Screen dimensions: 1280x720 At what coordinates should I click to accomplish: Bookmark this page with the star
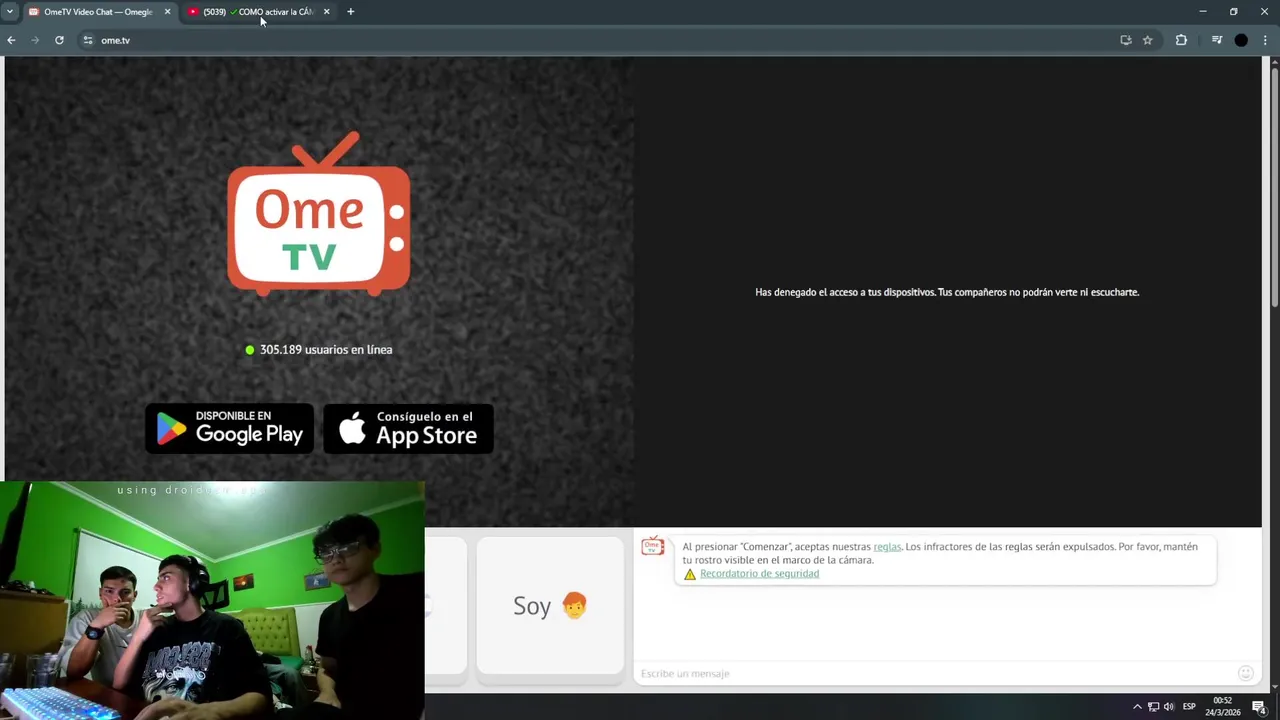1148,40
